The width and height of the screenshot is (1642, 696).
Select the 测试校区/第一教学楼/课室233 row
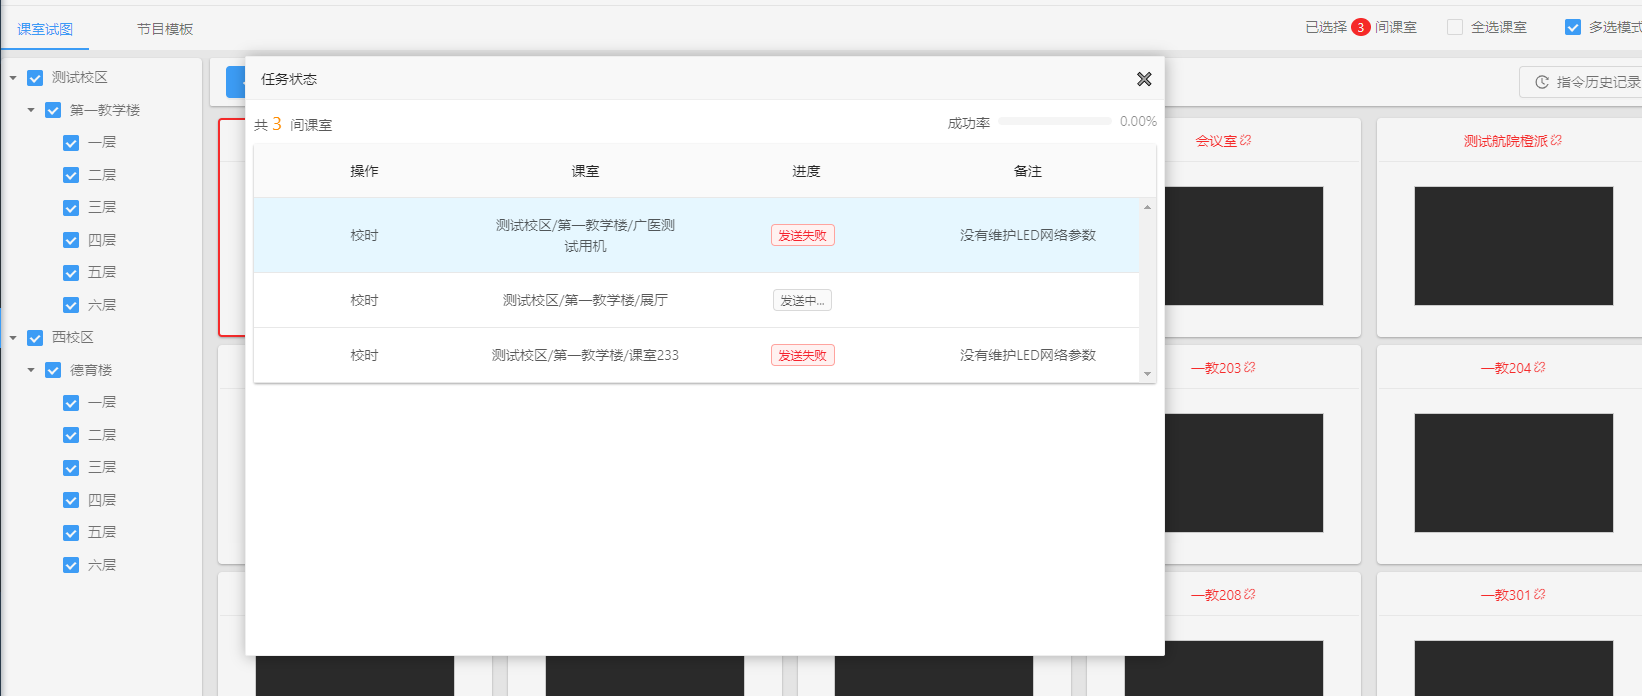pyautogui.click(x=696, y=355)
